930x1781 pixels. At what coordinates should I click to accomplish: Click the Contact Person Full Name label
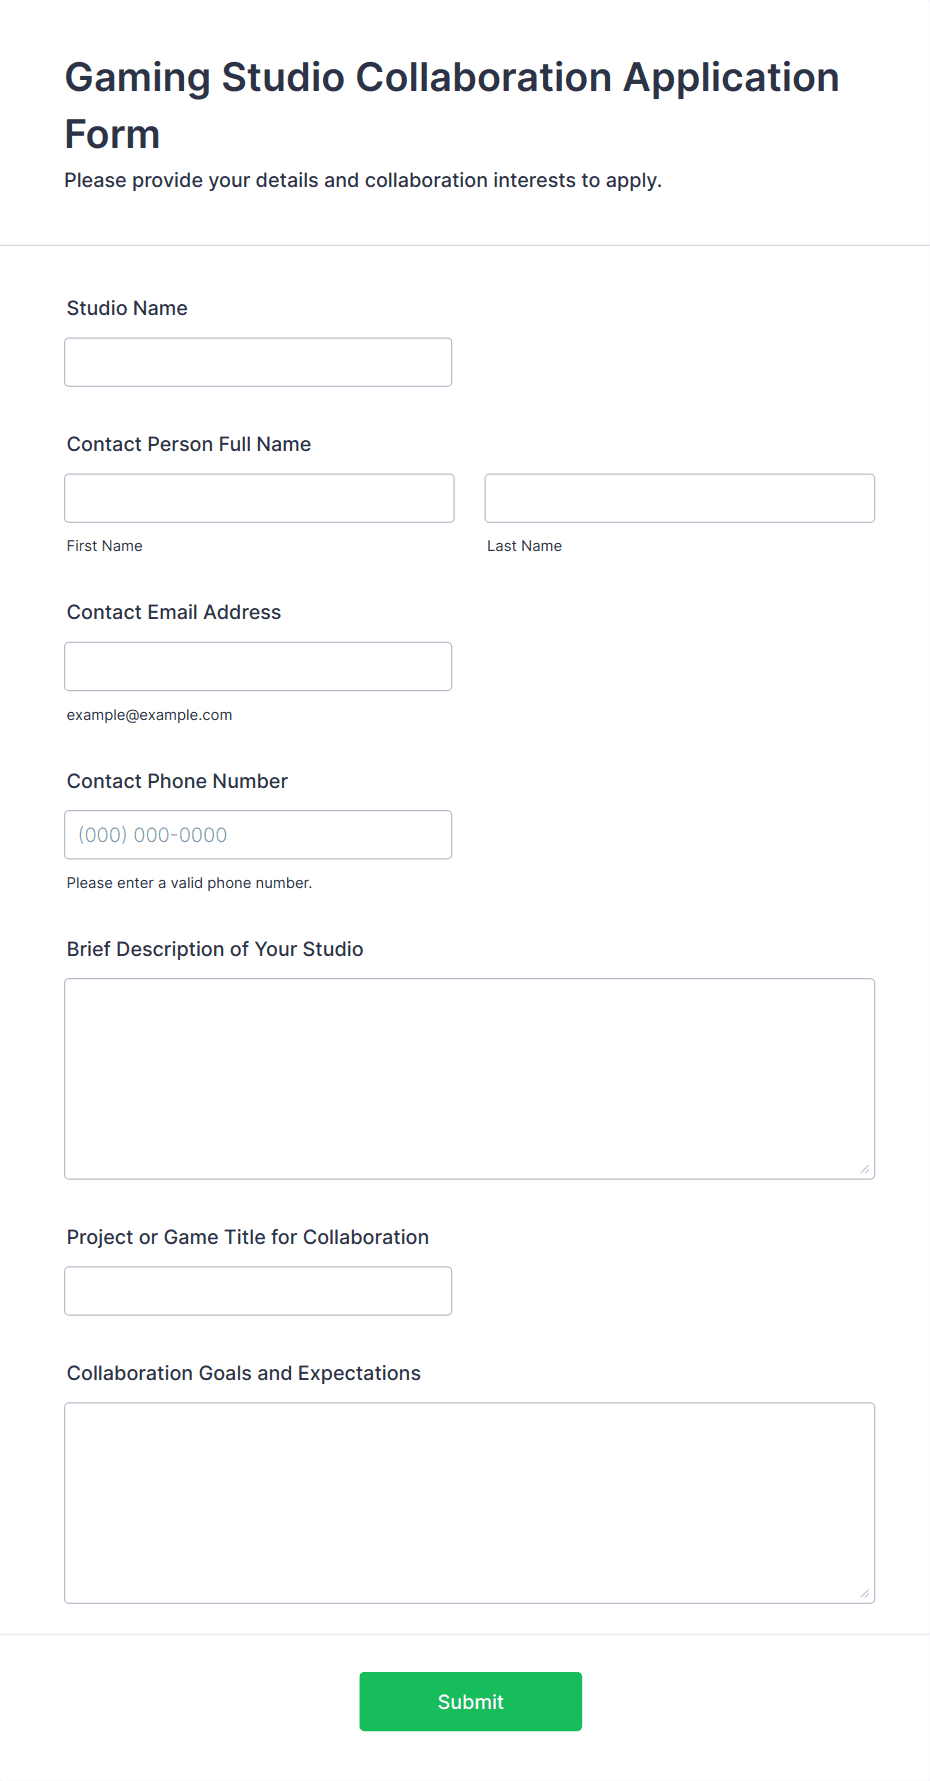[189, 444]
